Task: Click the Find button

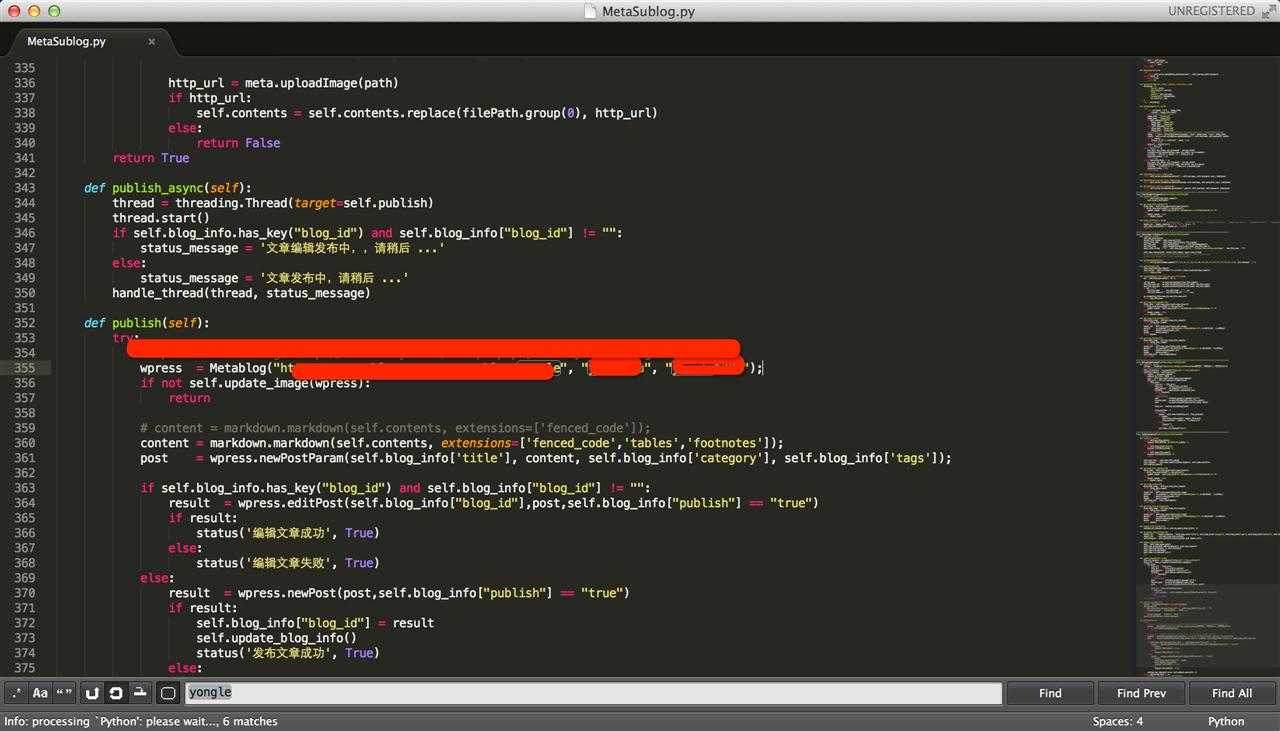Action: tap(1050, 693)
